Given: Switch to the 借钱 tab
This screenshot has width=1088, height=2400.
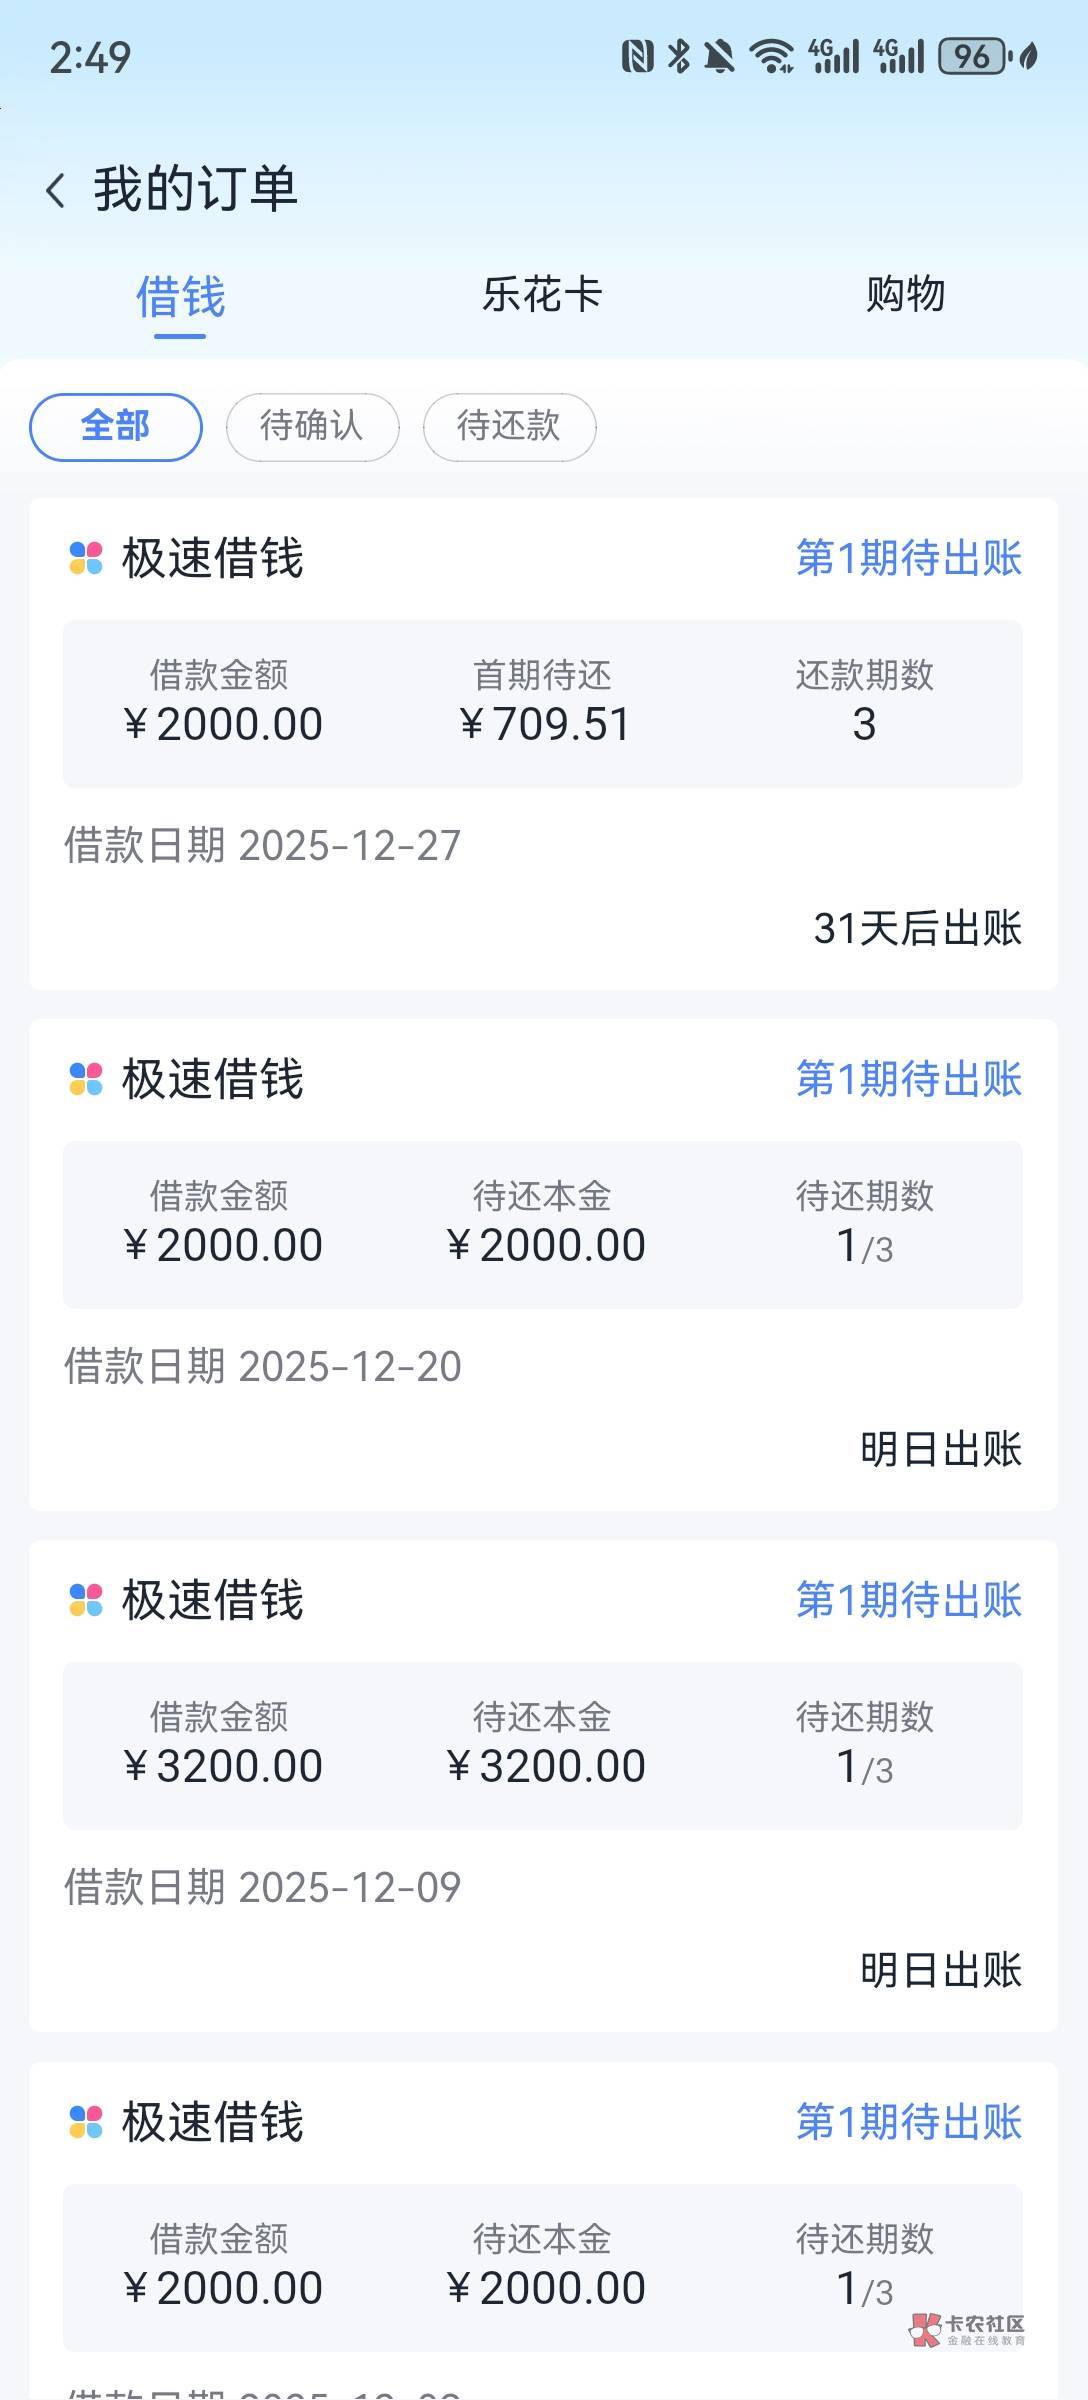Looking at the screenshot, I should click(x=180, y=297).
